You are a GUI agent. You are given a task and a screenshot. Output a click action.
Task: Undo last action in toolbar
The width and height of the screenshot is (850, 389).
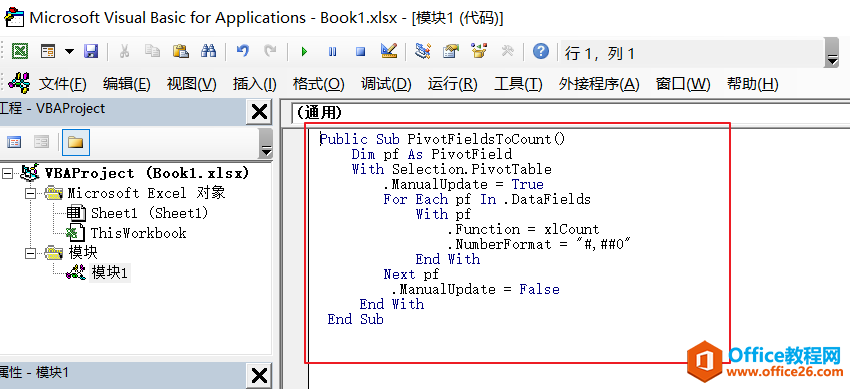(x=242, y=51)
